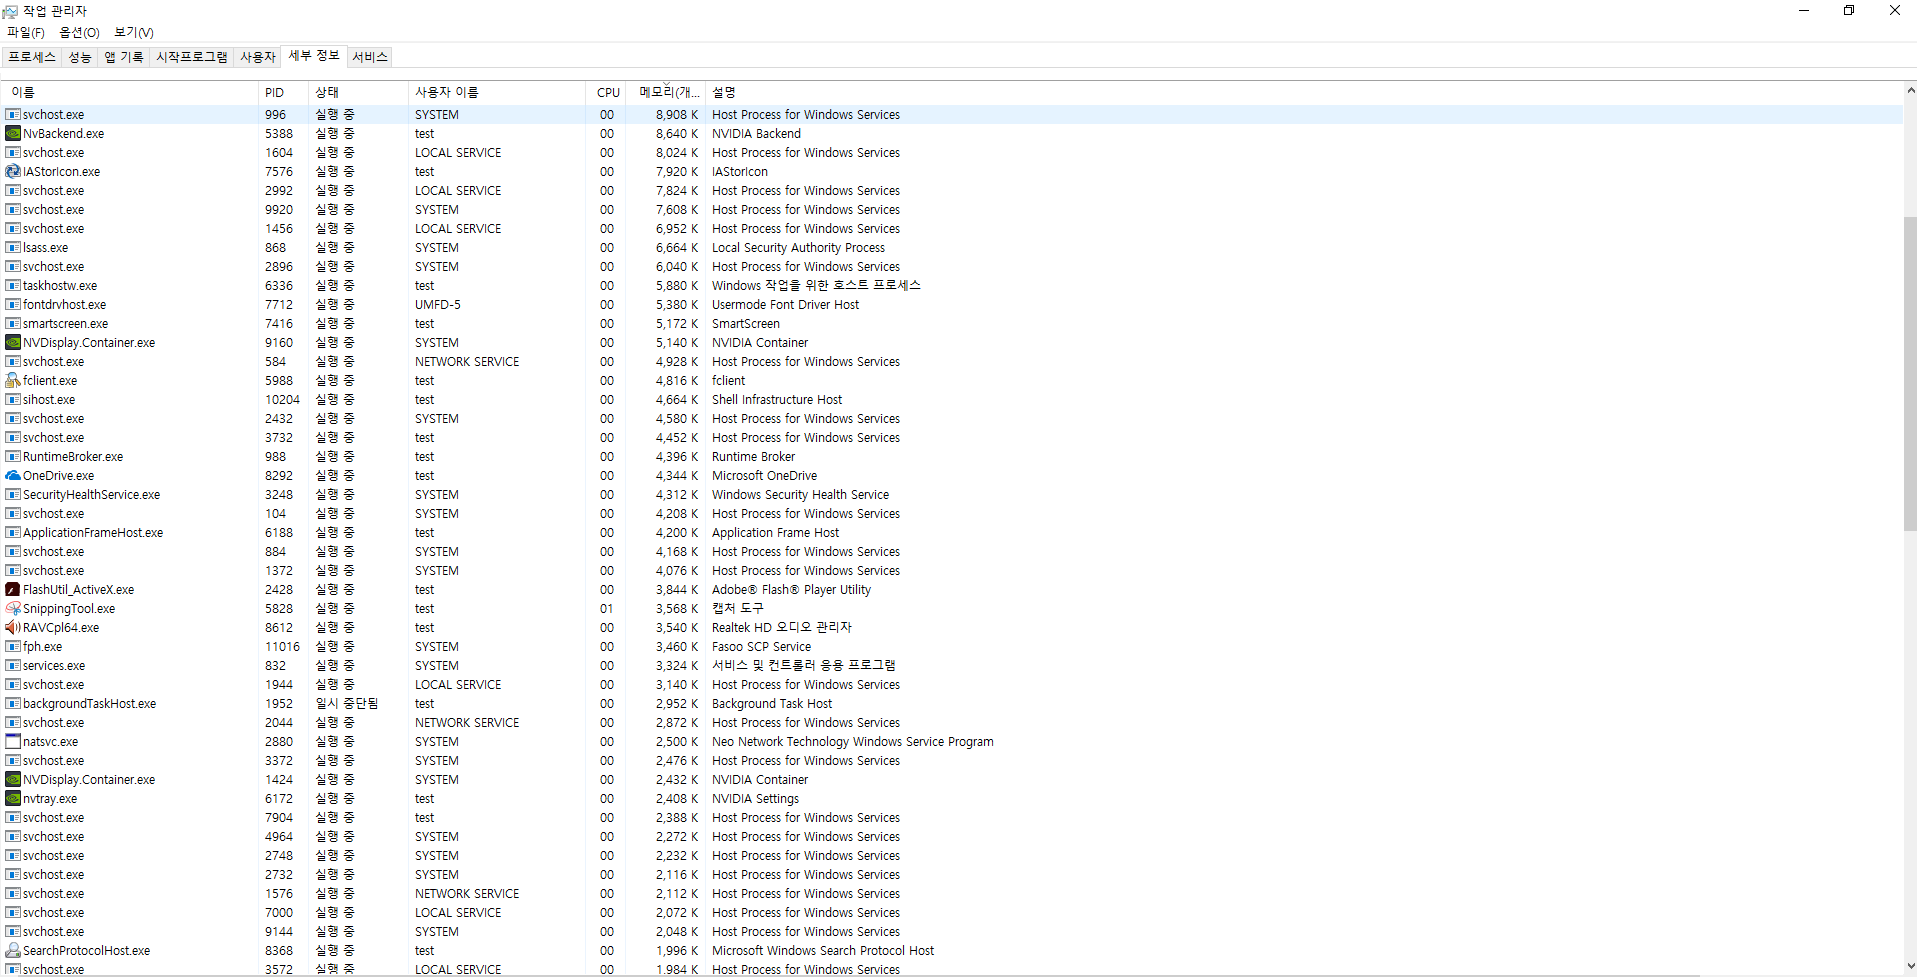This screenshot has height=977, width=1917.
Task: Click the 'UMFD-5' user name cell
Action: click(x=438, y=305)
